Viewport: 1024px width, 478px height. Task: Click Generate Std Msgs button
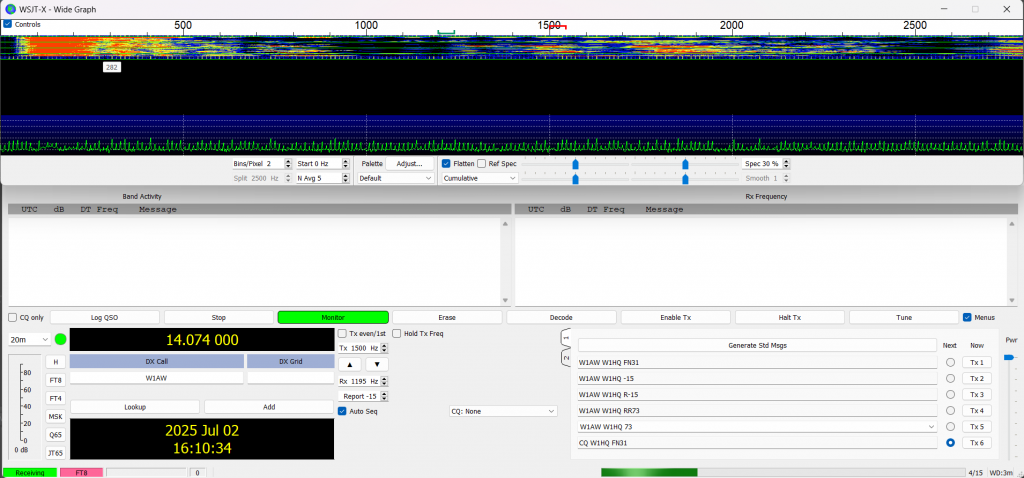click(x=756, y=346)
